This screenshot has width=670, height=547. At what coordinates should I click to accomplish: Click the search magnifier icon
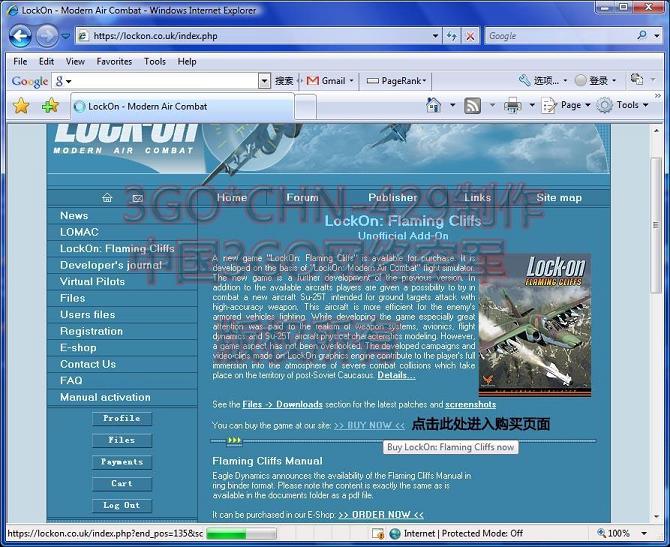[x=642, y=35]
